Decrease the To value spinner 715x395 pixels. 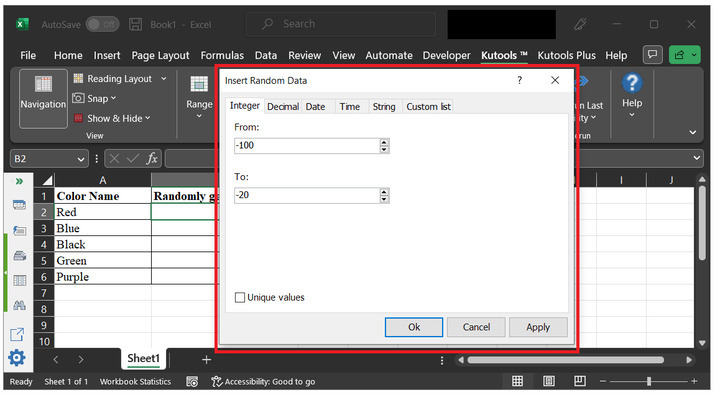click(384, 199)
